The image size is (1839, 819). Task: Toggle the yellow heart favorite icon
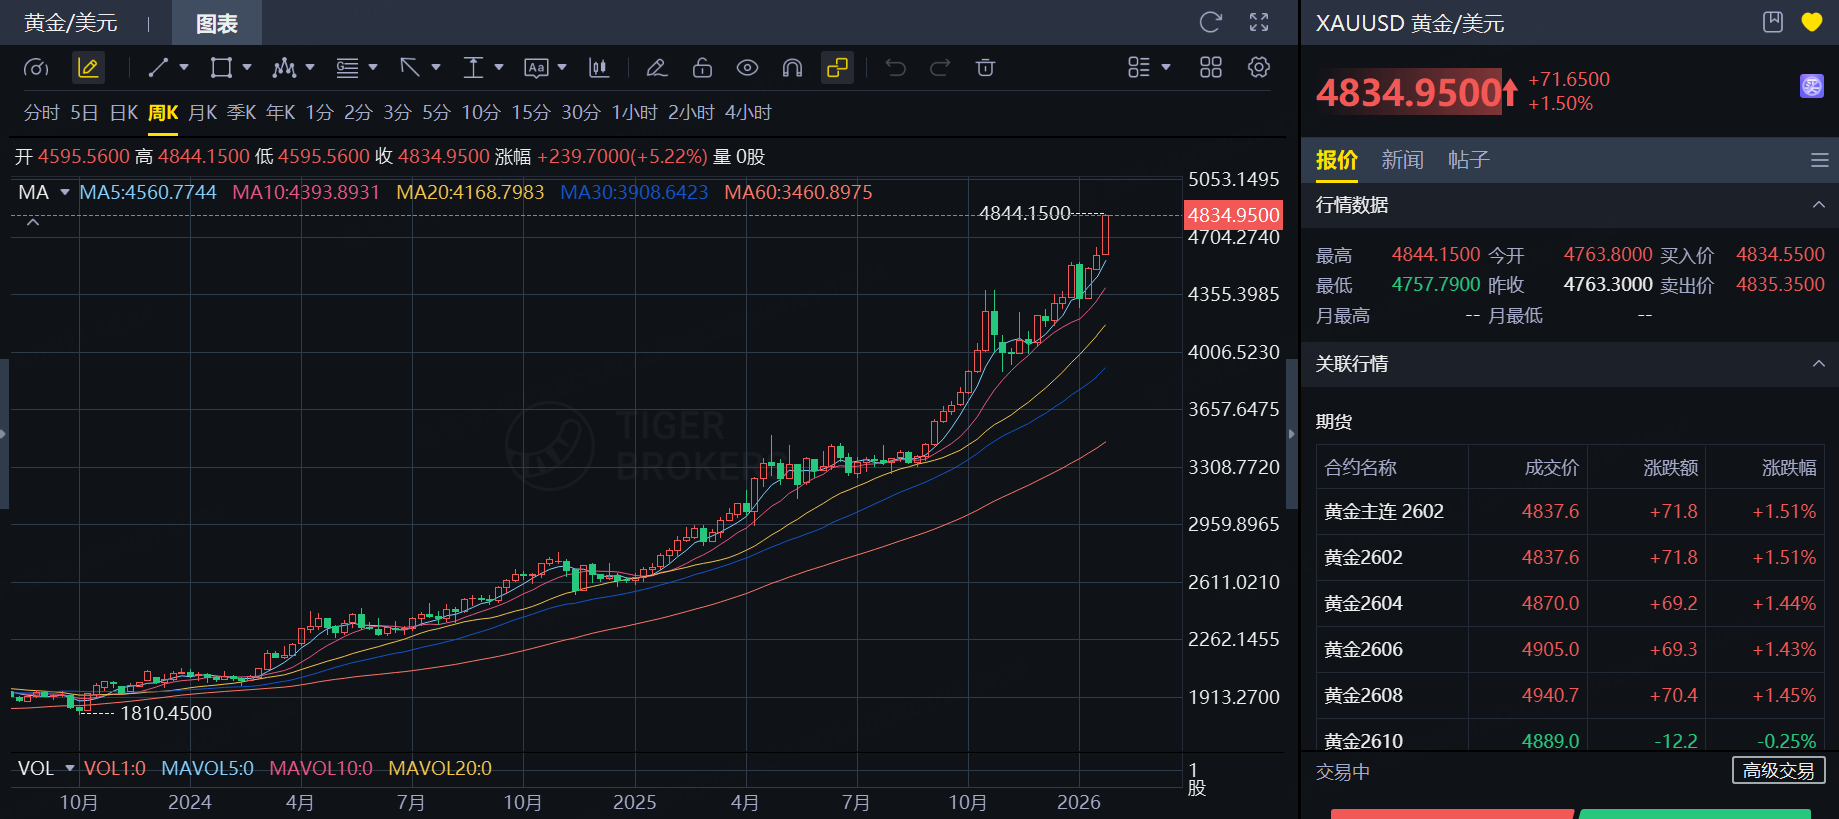(x=1812, y=22)
